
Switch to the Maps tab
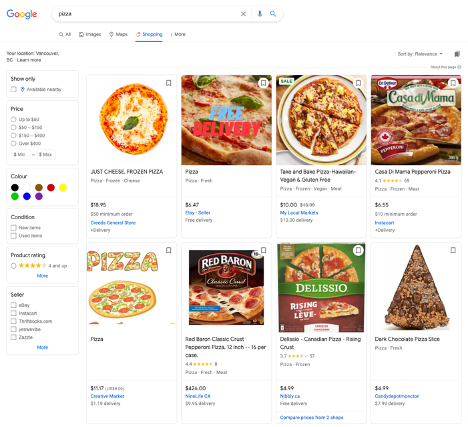pos(118,34)
